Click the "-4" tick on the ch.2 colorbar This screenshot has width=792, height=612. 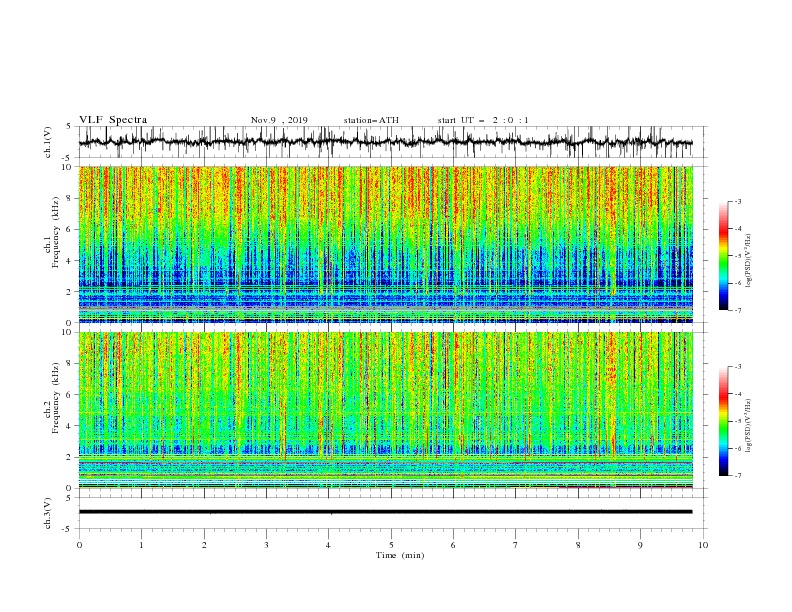click(737, 394)
